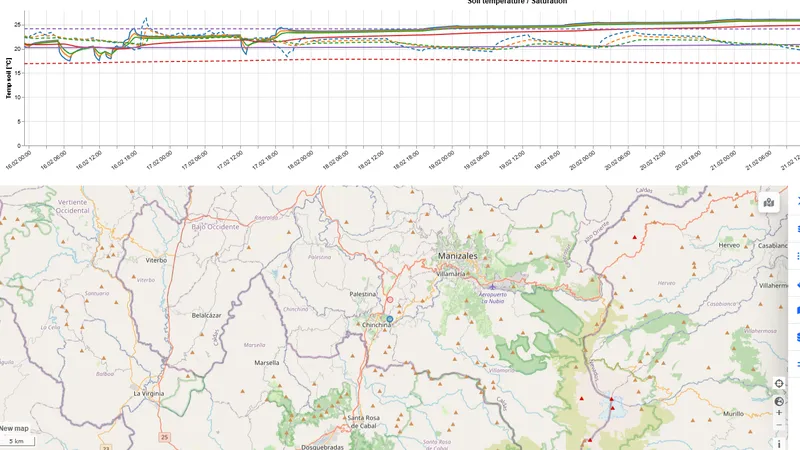Open the map info icon

pos(779,442)
